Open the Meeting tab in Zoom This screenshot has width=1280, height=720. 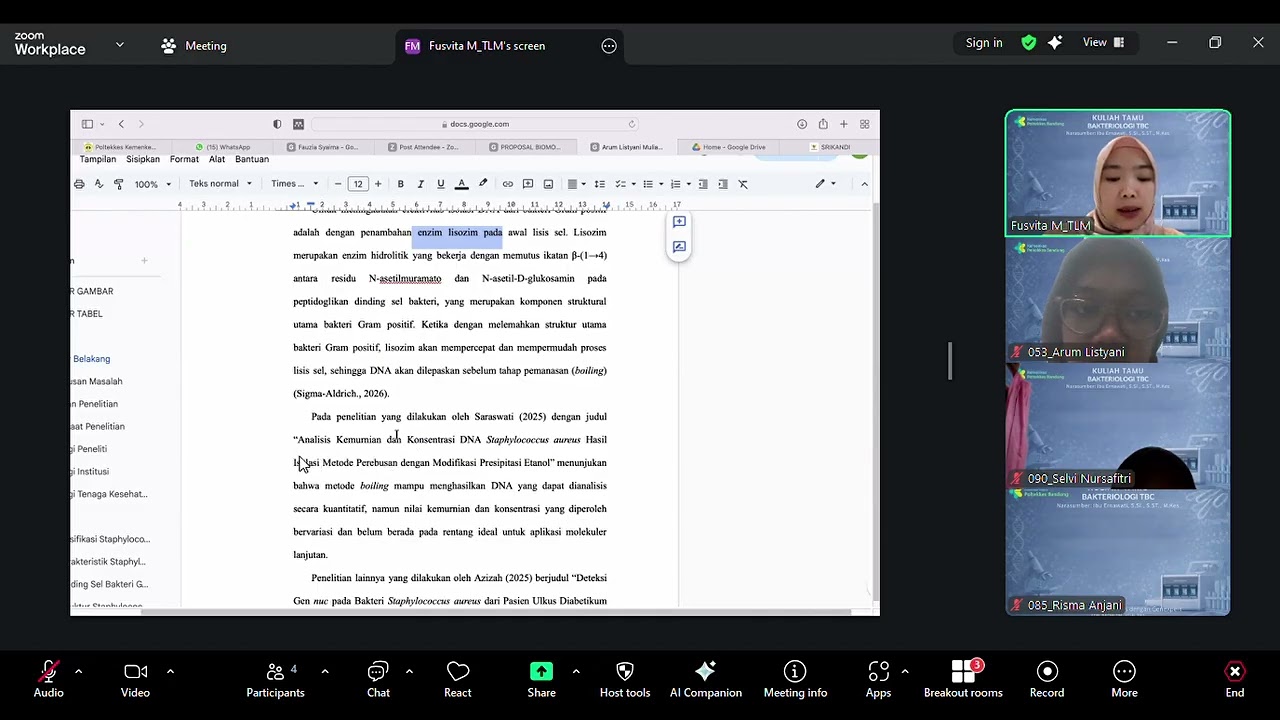pyautogui.click(x=194, y=46)
